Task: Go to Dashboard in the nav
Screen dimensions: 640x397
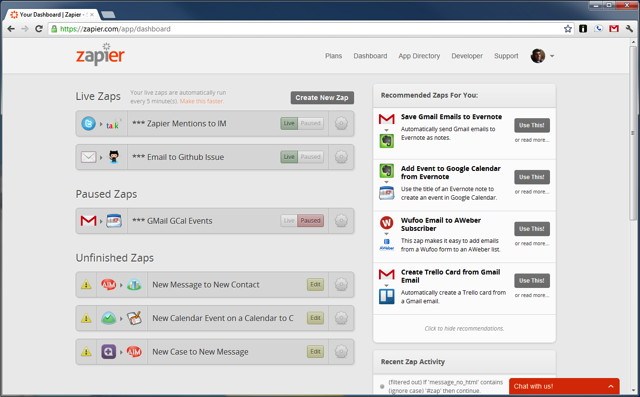Action: click(370, 56)
